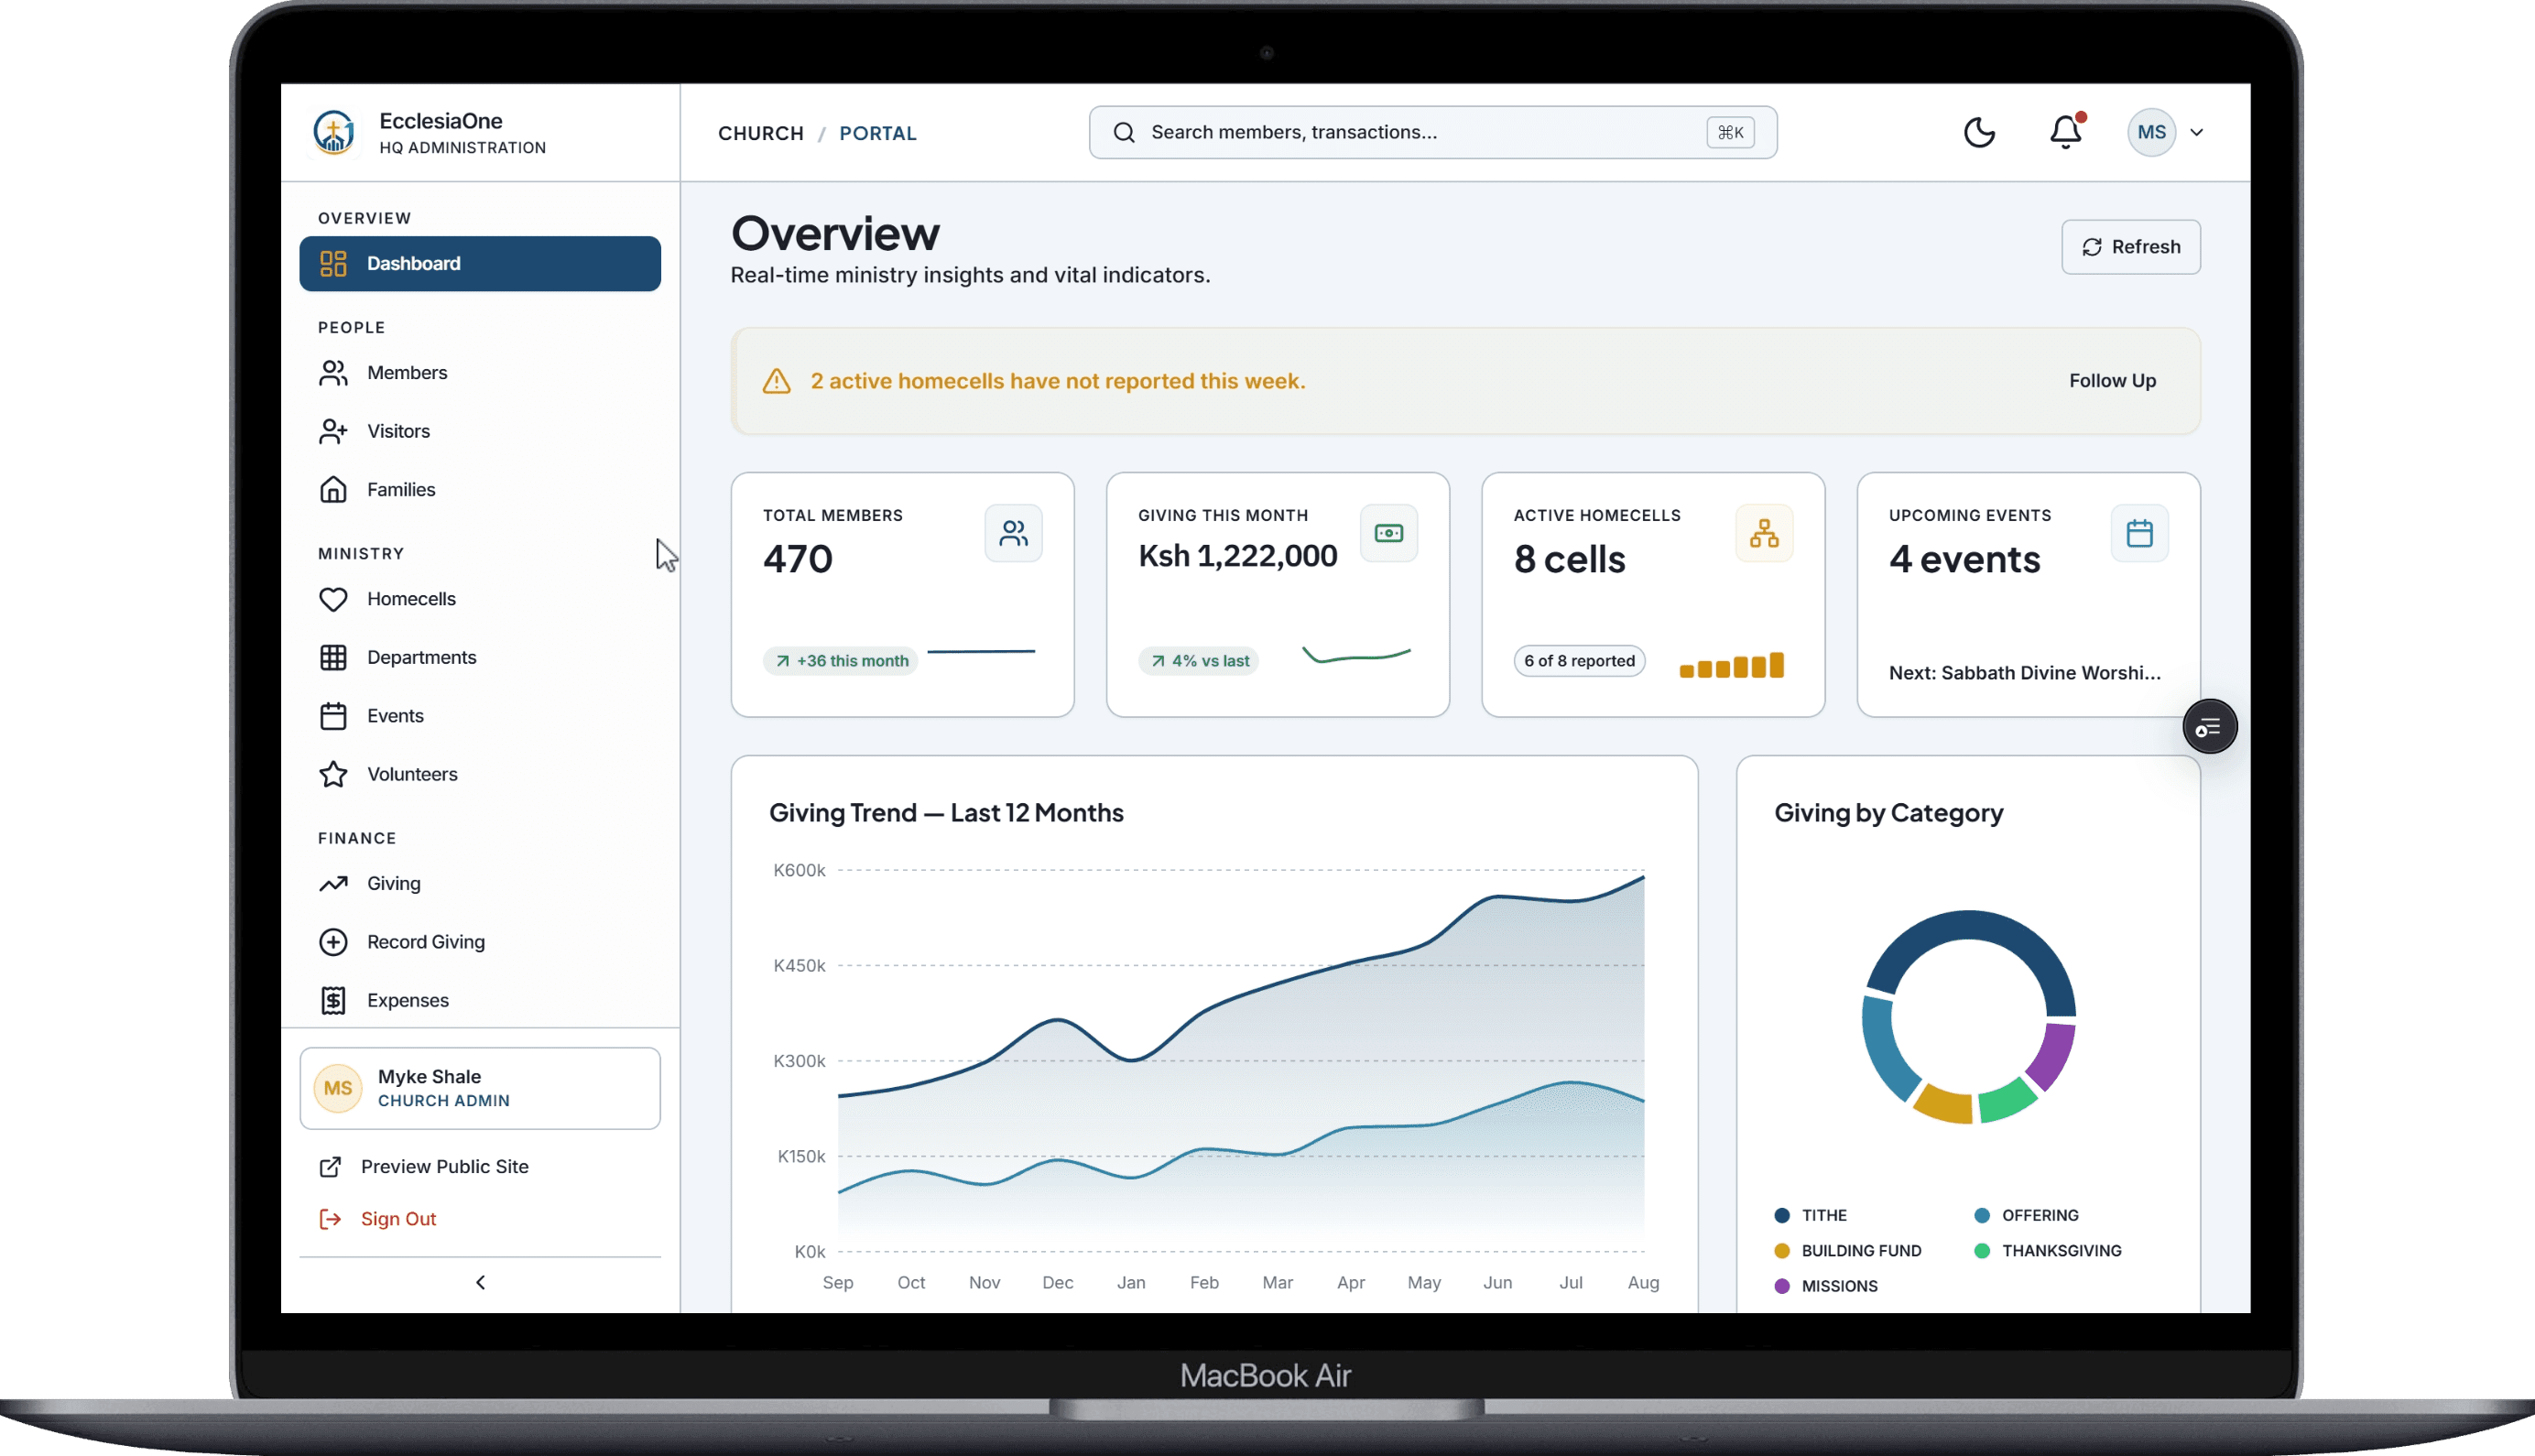2535x1456 pixels.
Task: Click the Giving This Month banknote icon
Action: point(1389,533)
